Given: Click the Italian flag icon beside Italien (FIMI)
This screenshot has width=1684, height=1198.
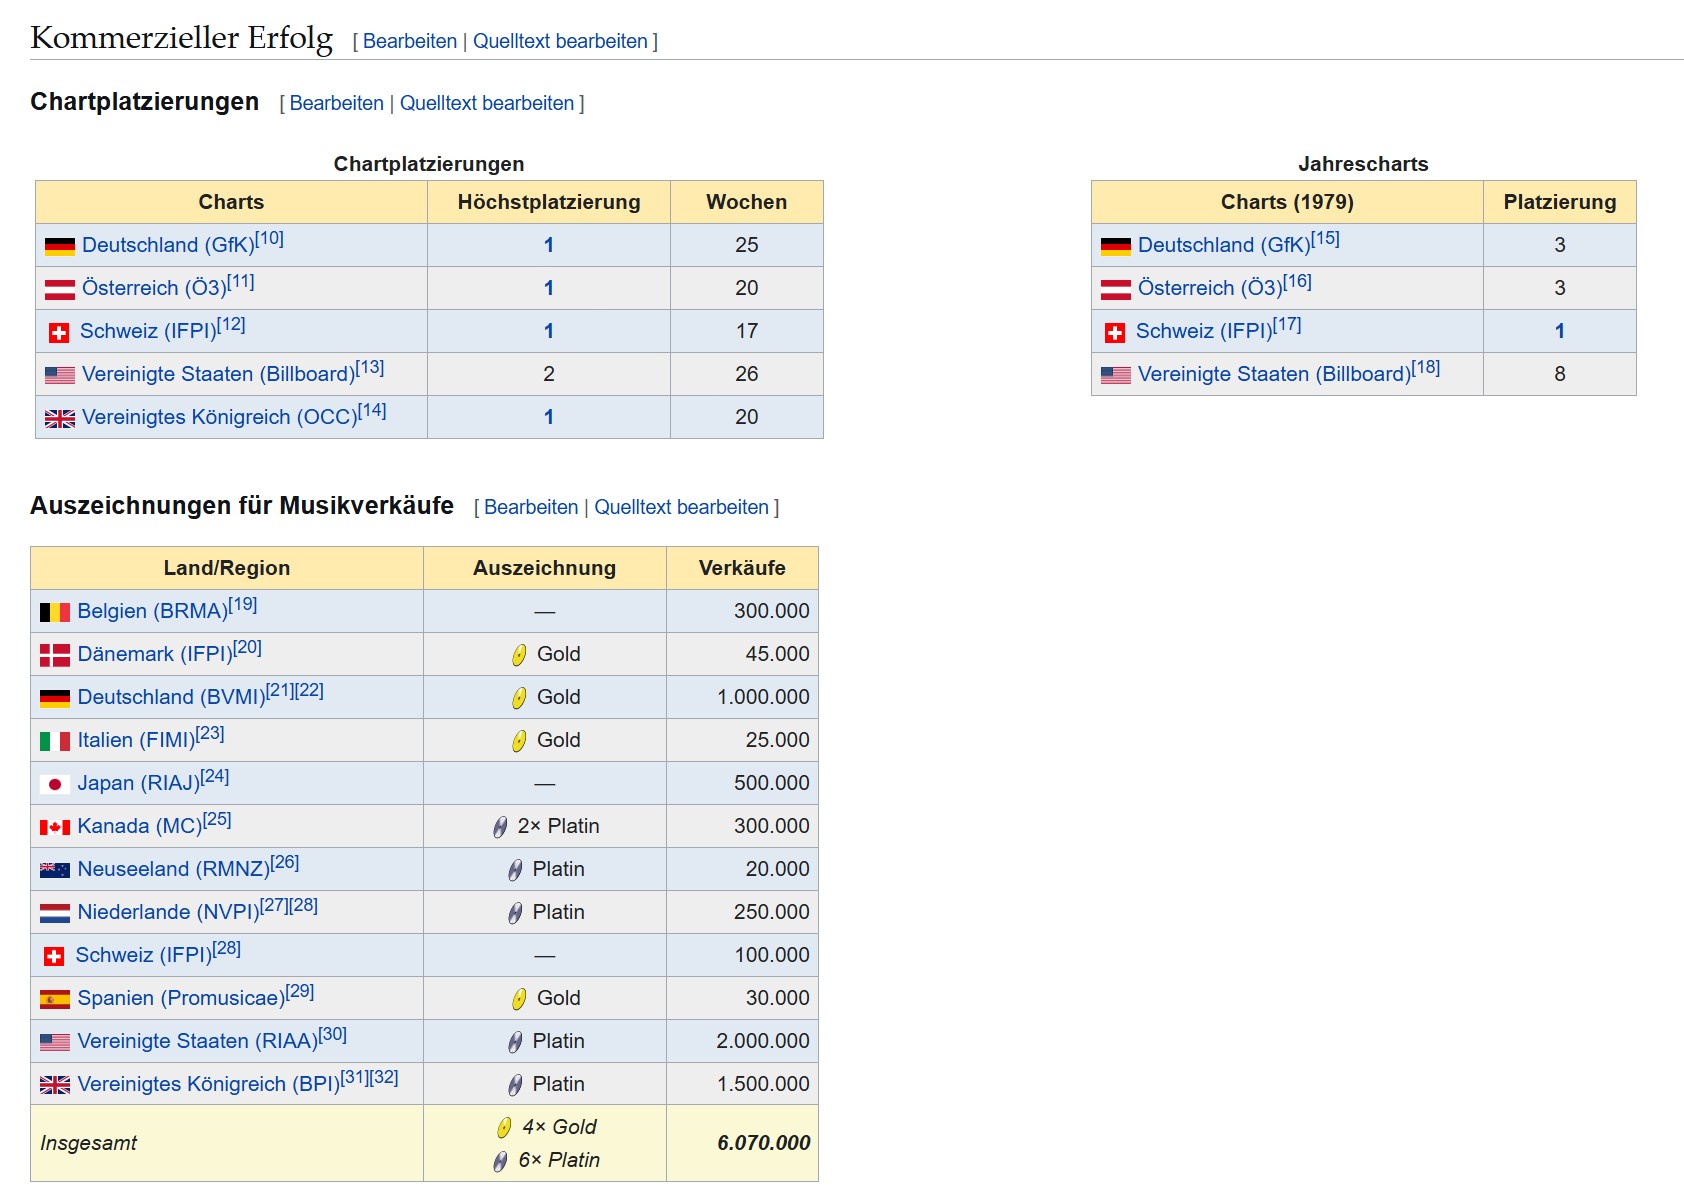Looking at the screenshot, I should (x=55, y=741).
